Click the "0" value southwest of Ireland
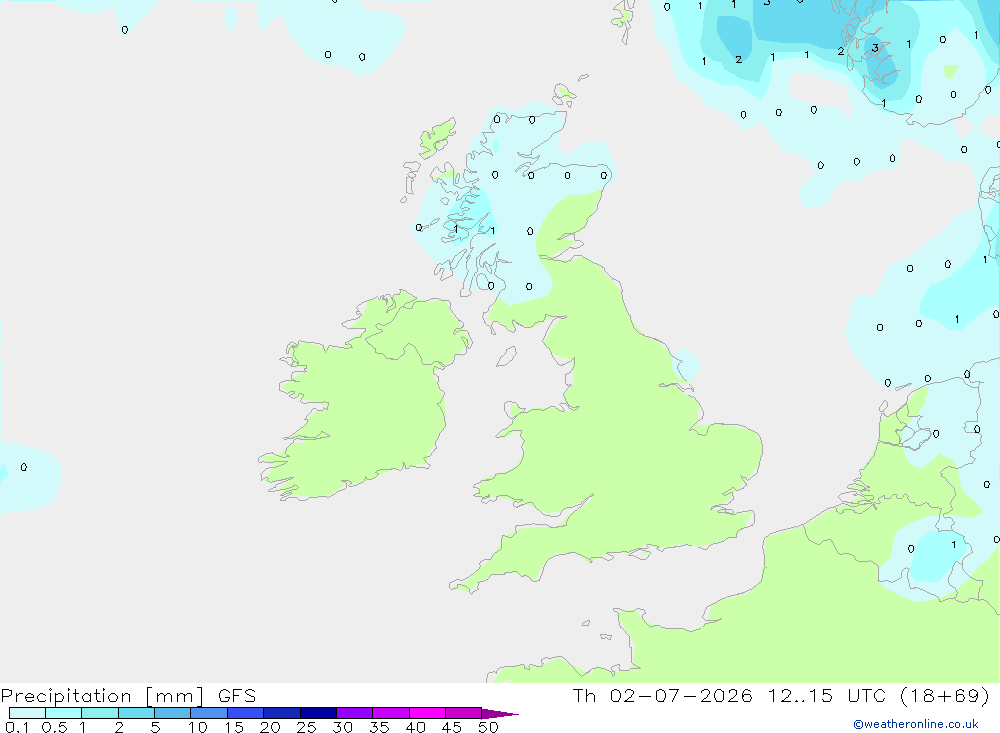Screen dimensions: 1000x733 24,468
